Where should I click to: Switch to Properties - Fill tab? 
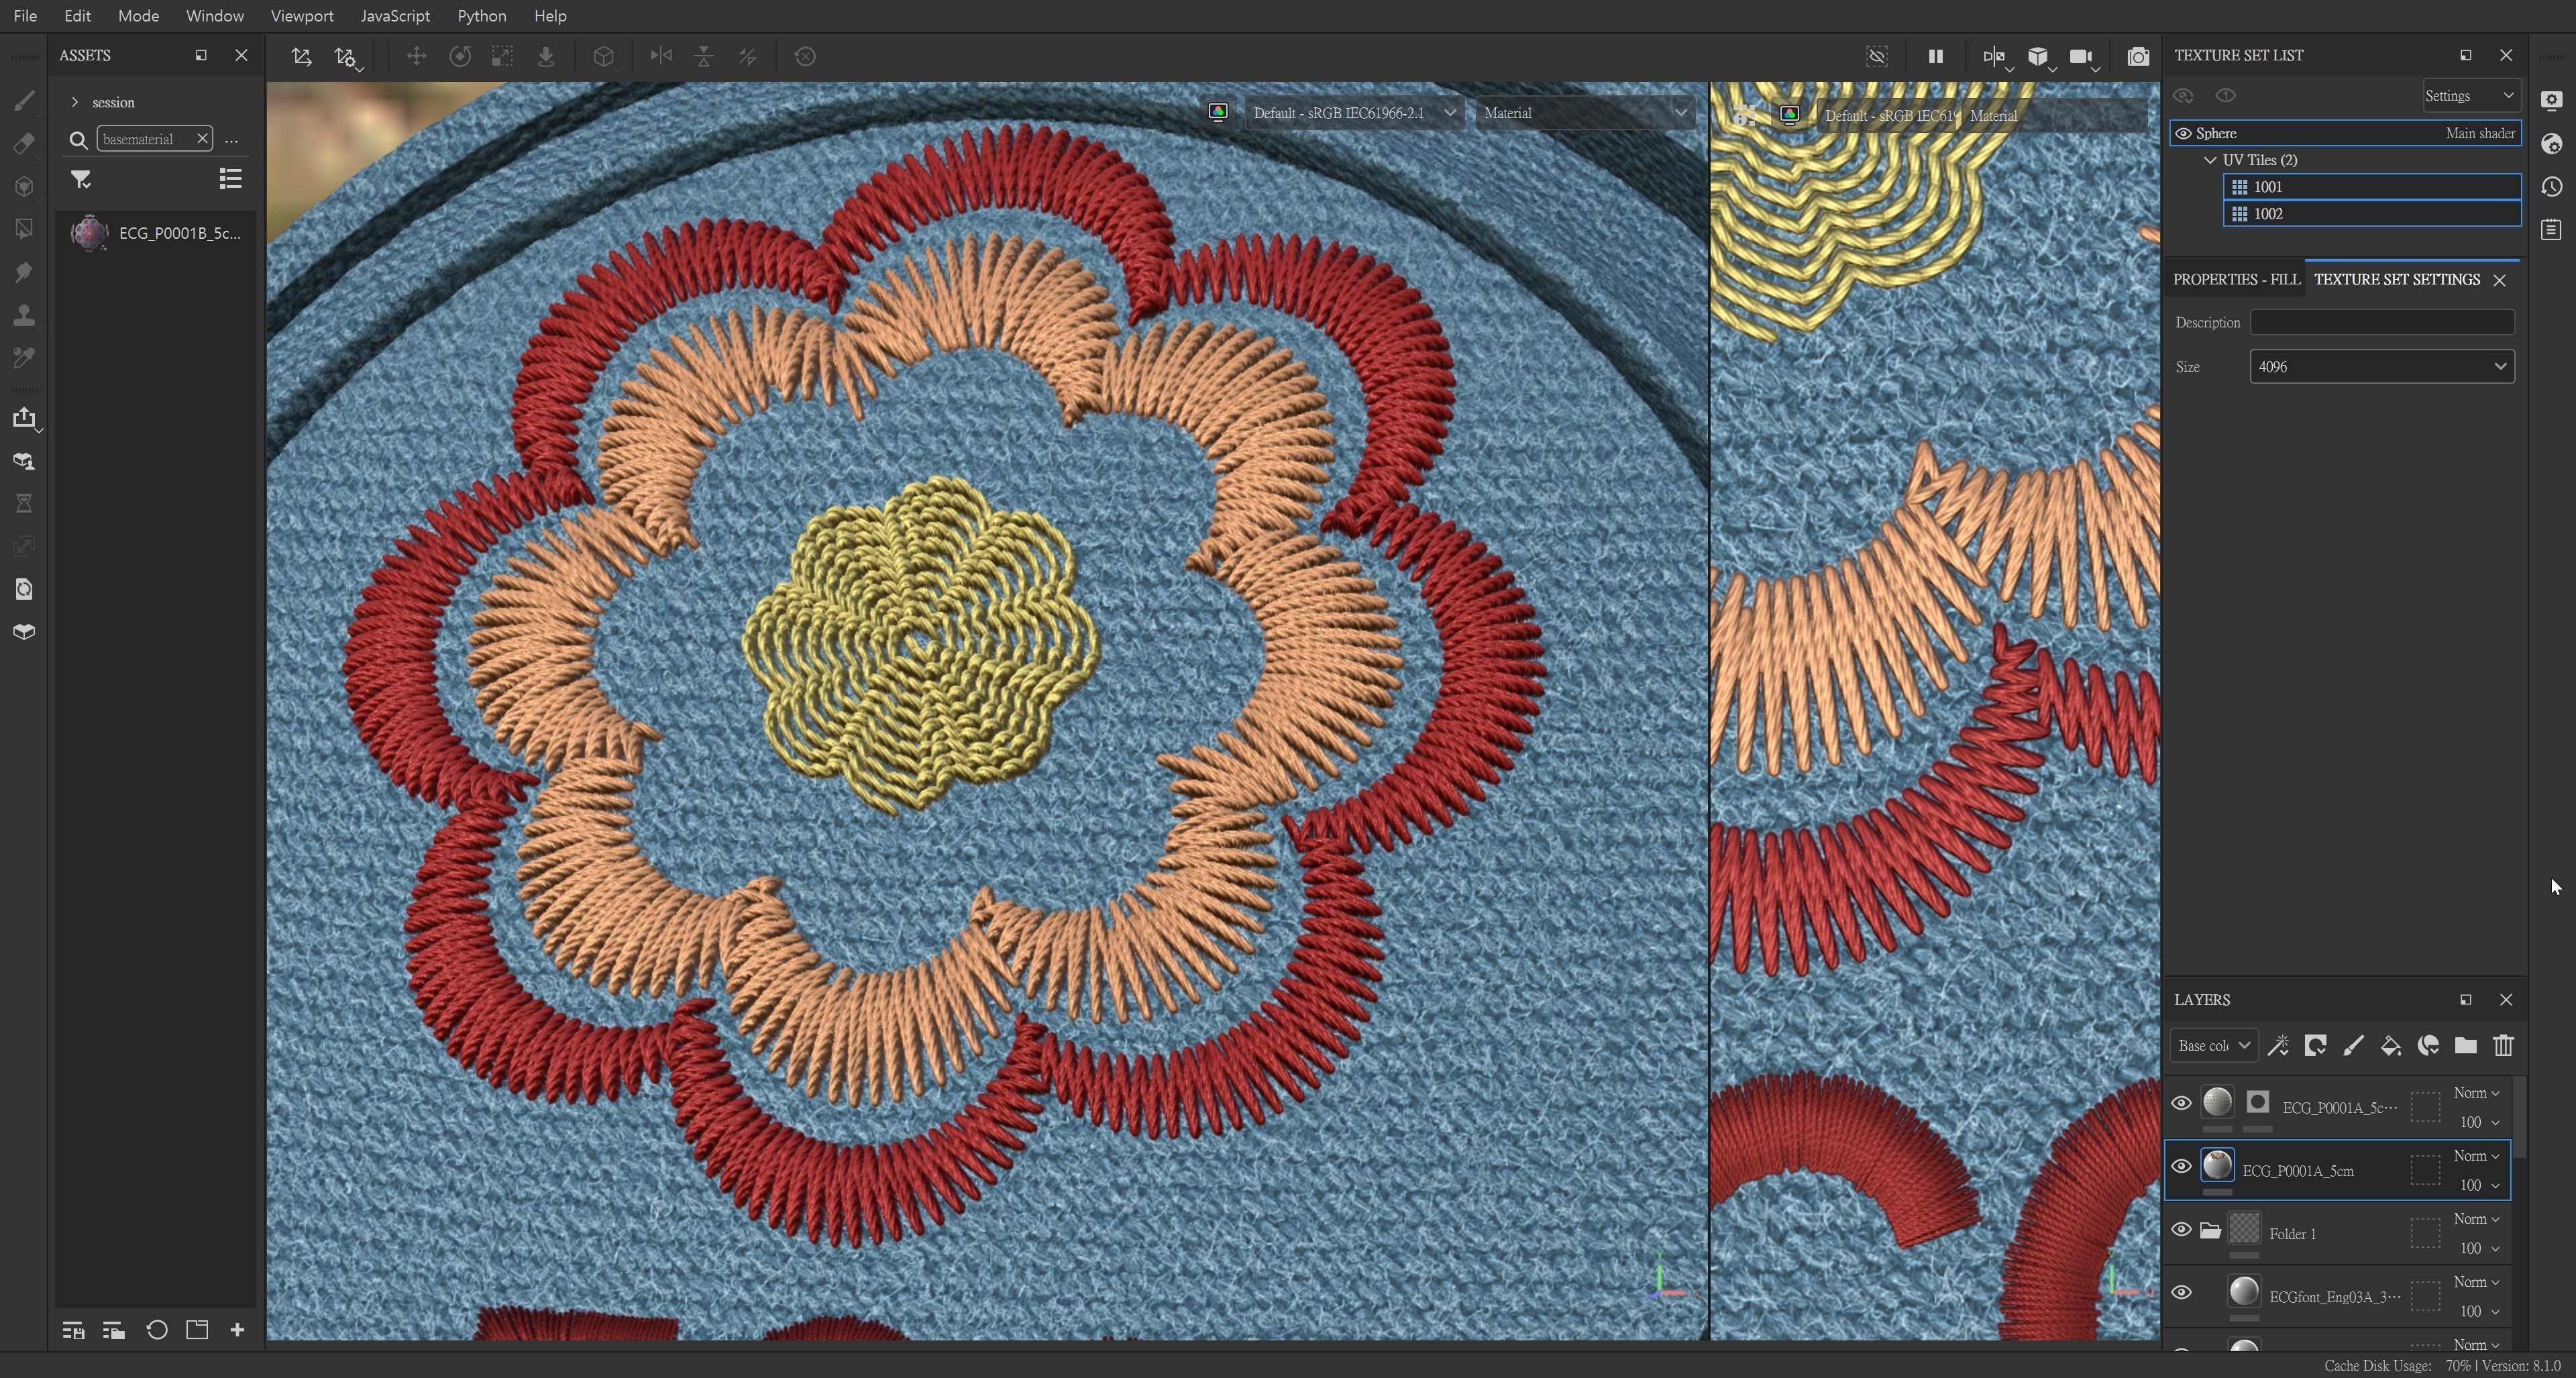(x=2236, y=279)
